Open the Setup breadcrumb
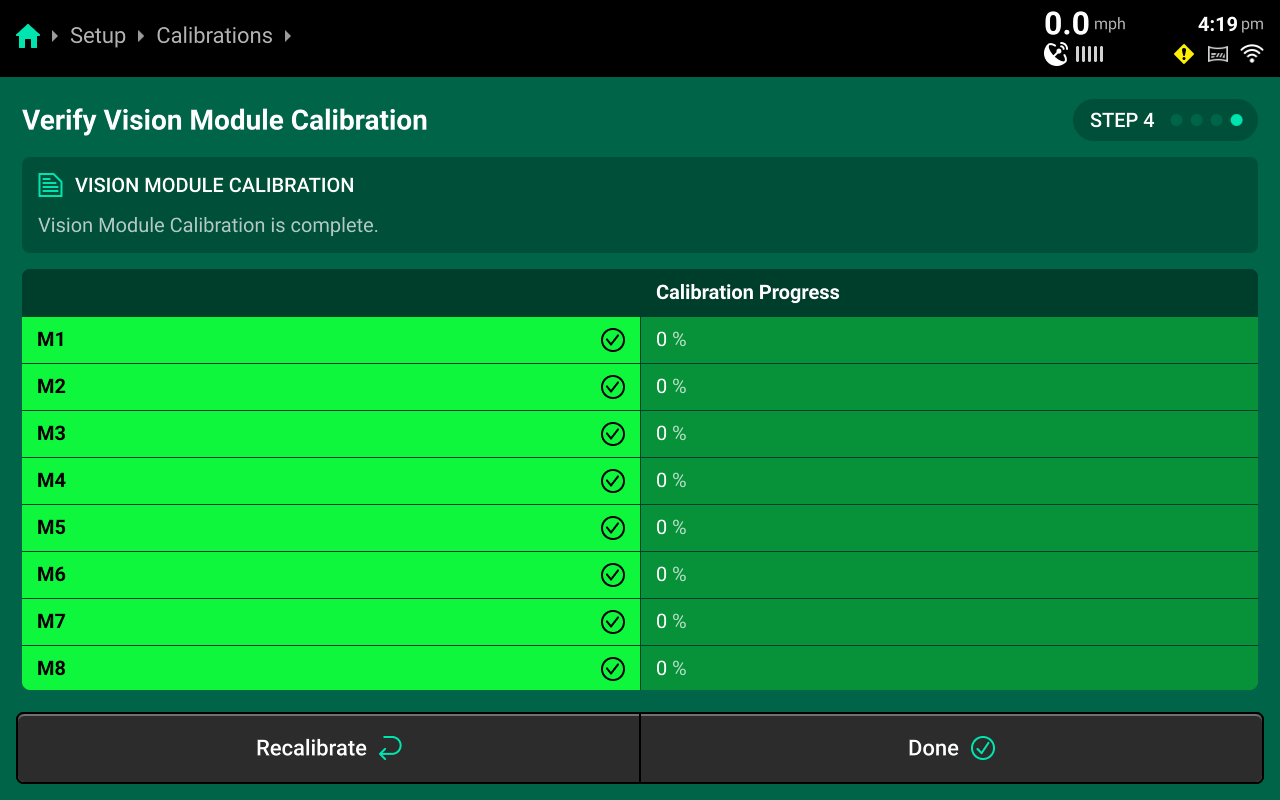 point(98,36)
